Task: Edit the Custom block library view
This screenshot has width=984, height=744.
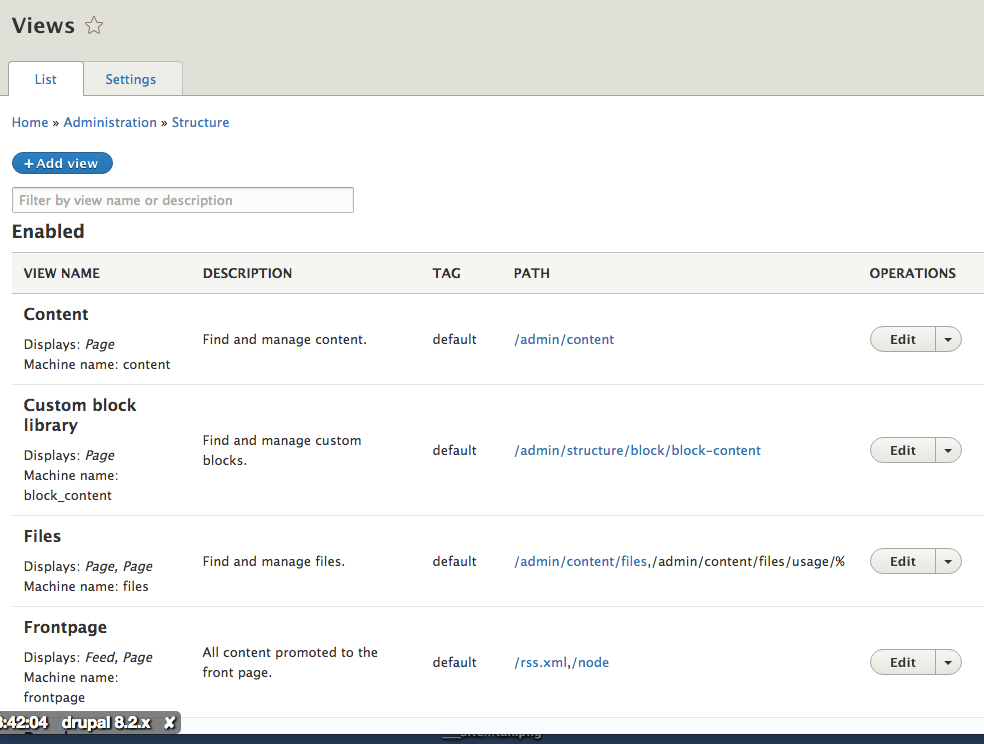Action: [902, 450]
